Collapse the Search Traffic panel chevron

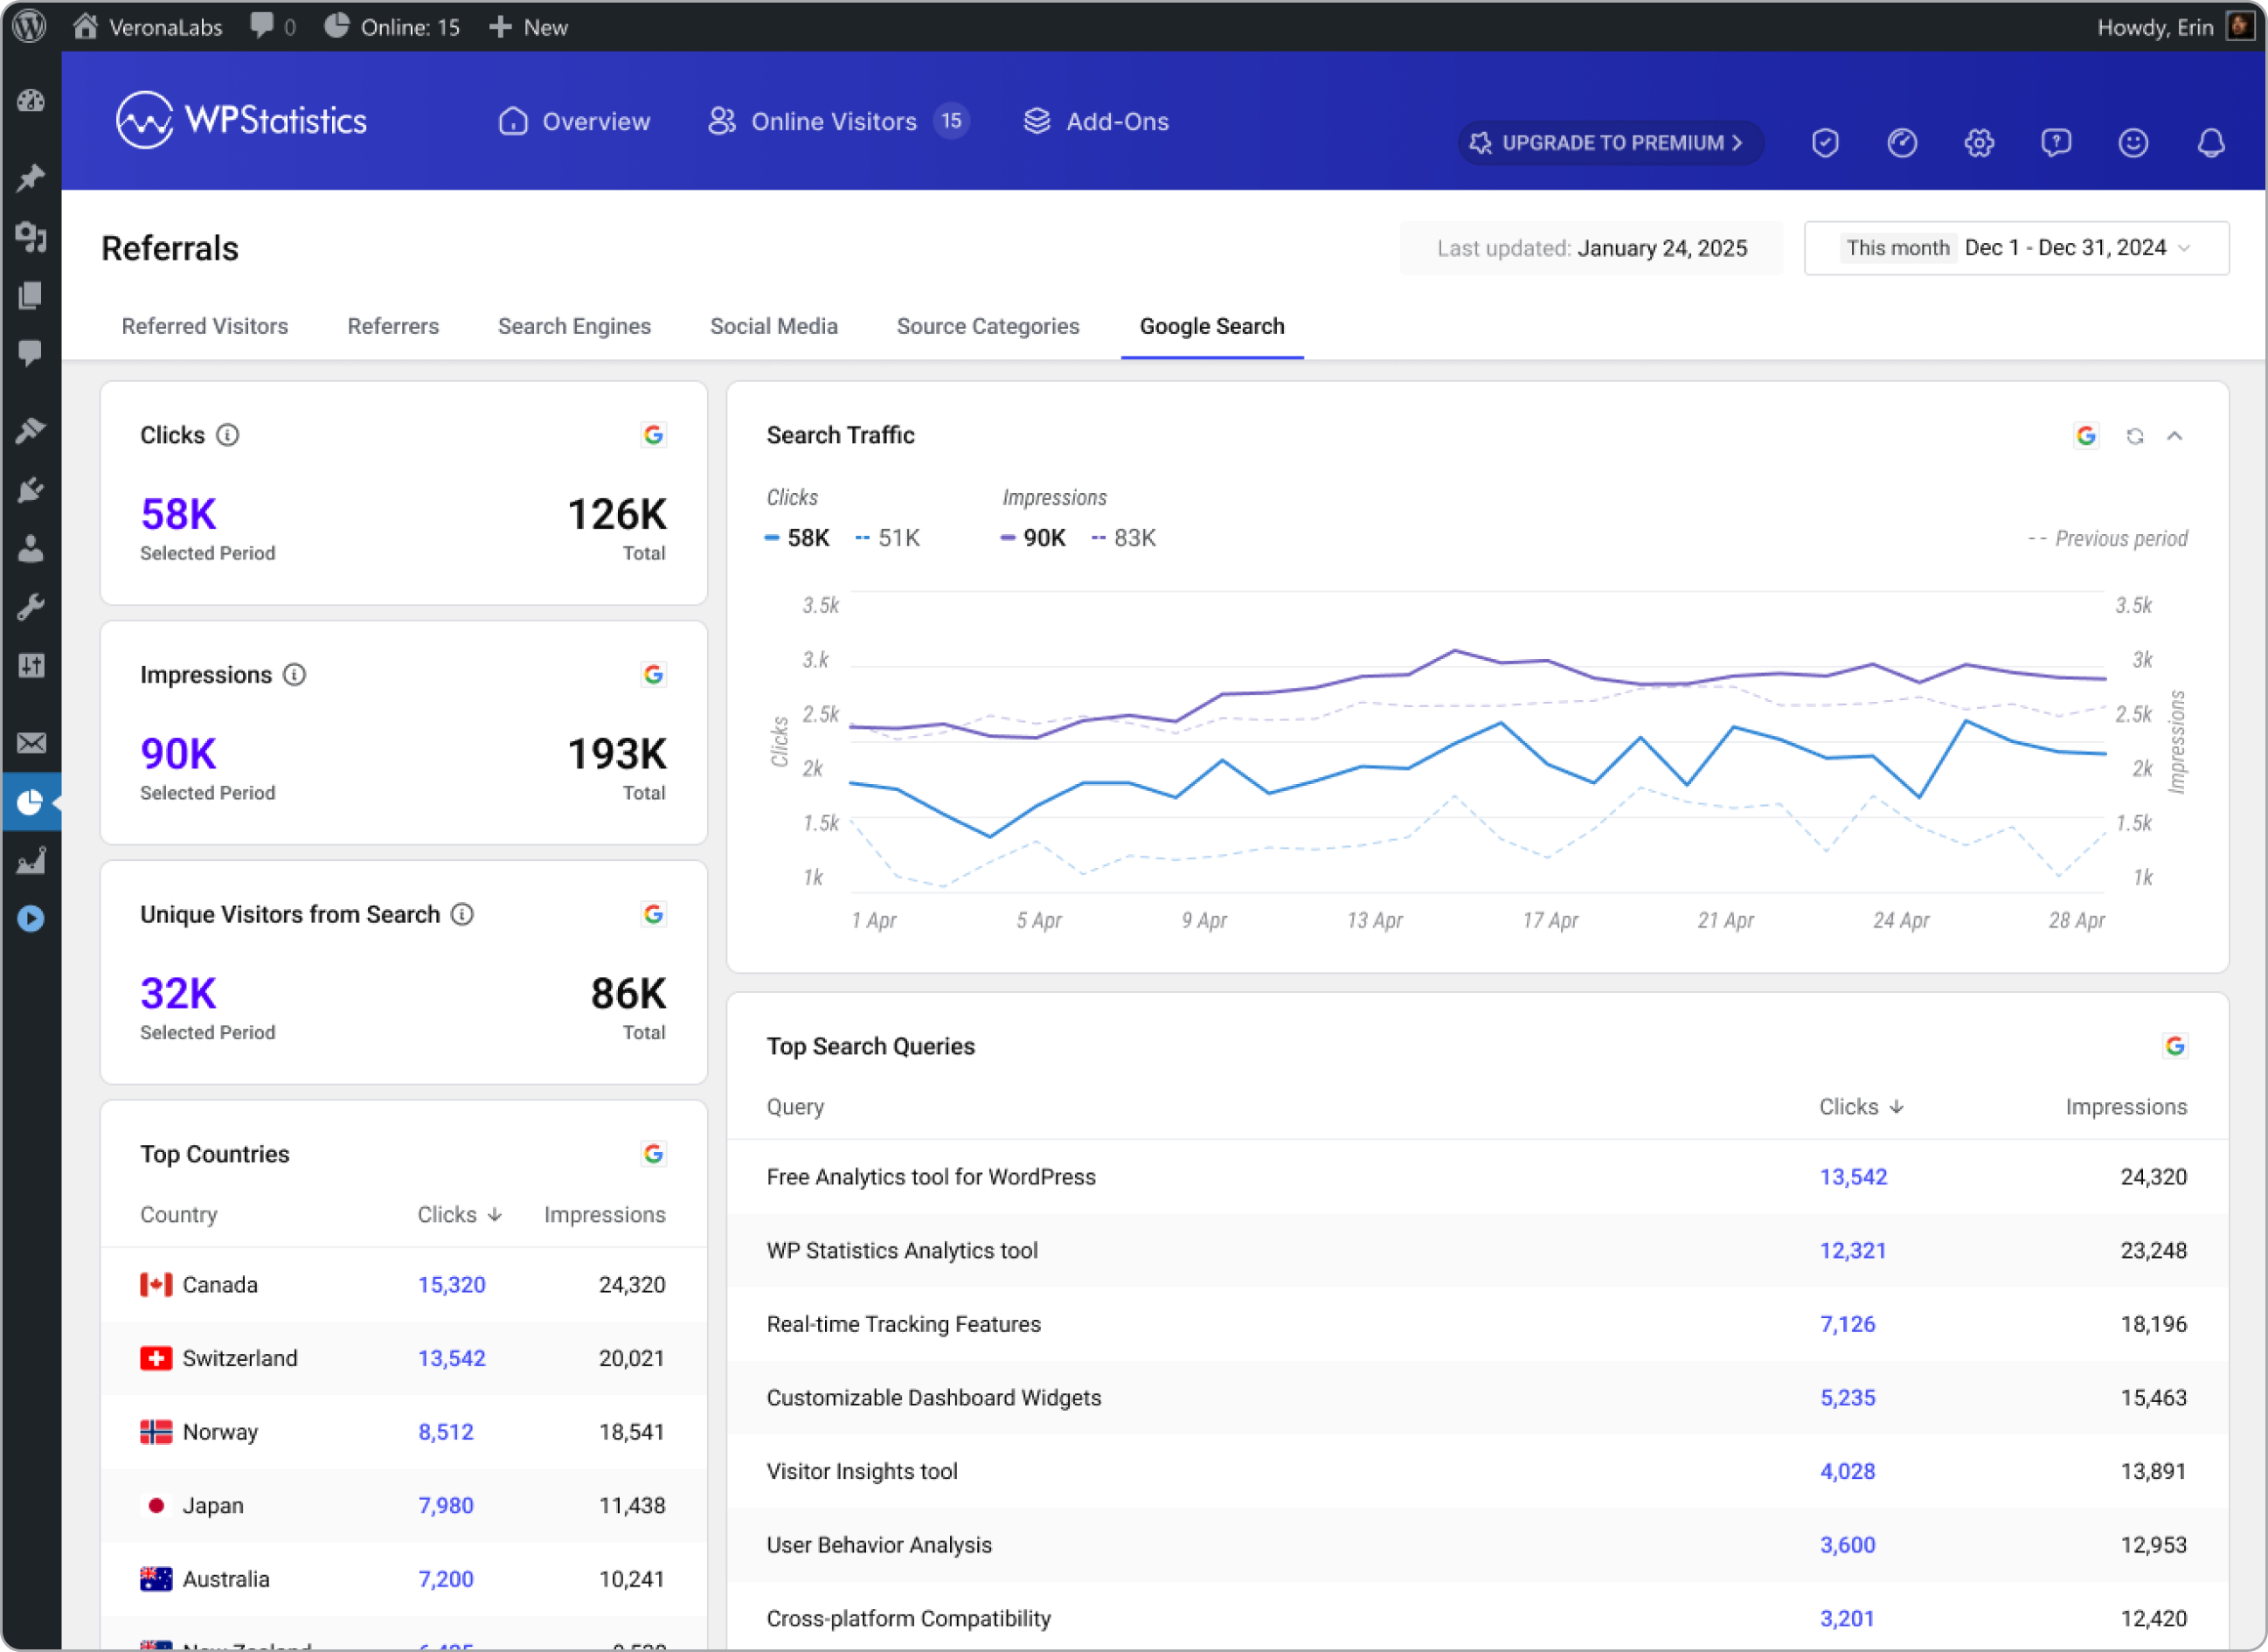2174,436
